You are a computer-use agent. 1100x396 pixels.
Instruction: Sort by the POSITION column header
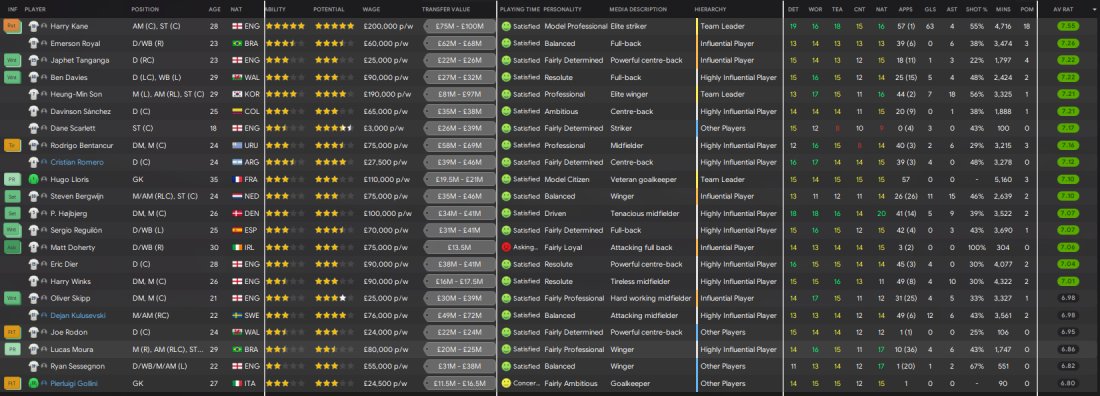tap(145, 9)
